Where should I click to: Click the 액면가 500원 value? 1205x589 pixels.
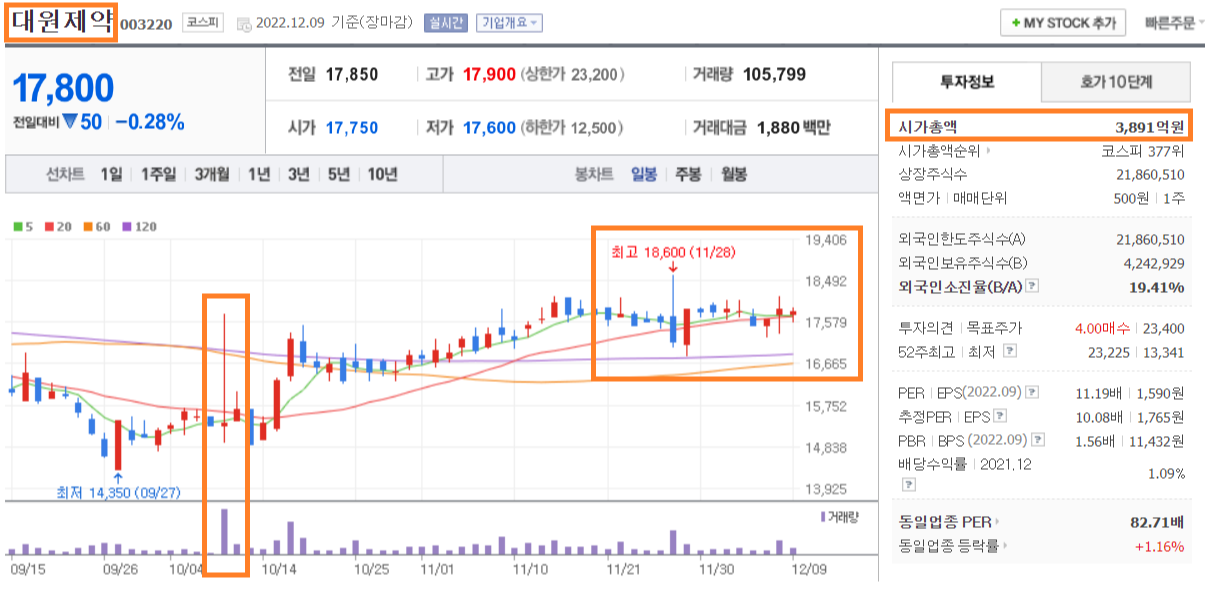point(1131,198)
